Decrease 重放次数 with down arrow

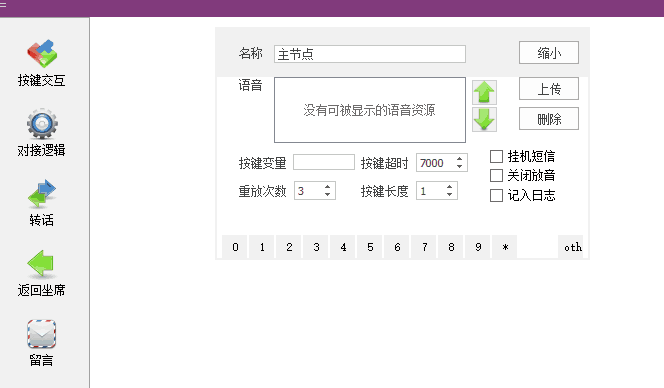point(327,194)
